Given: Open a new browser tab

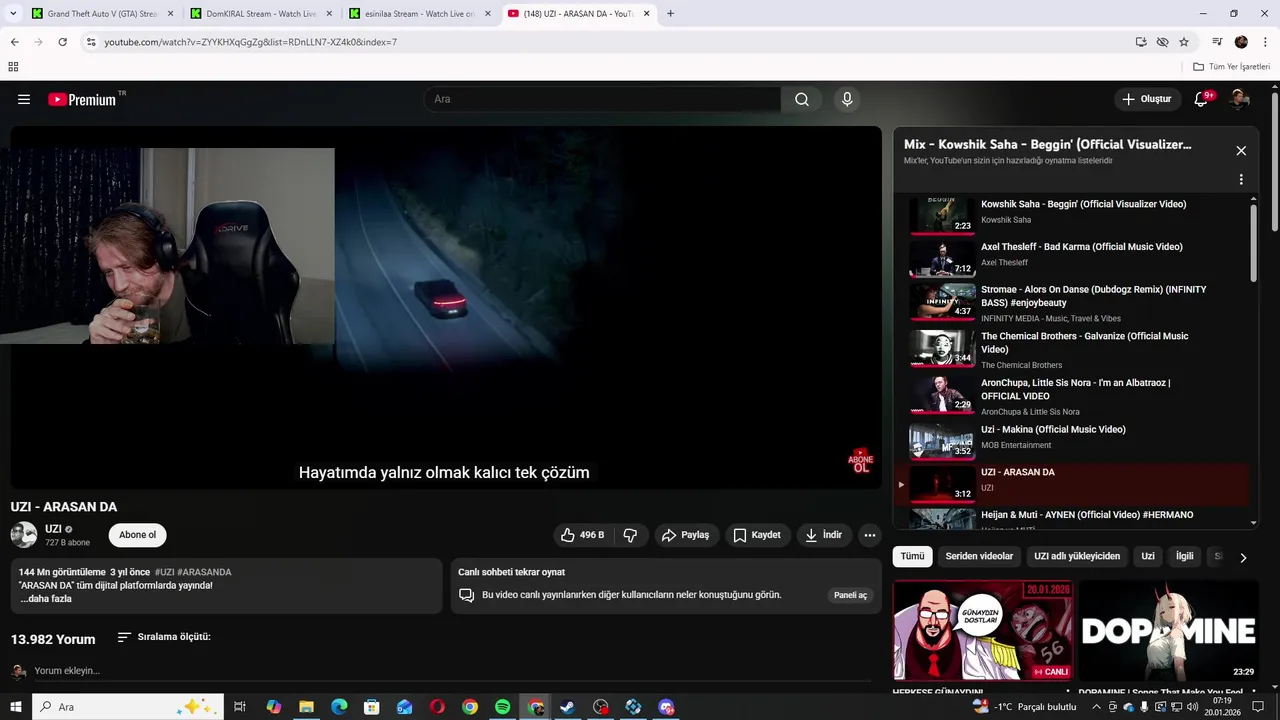Looking at the screenshot, I should point(670,14).
